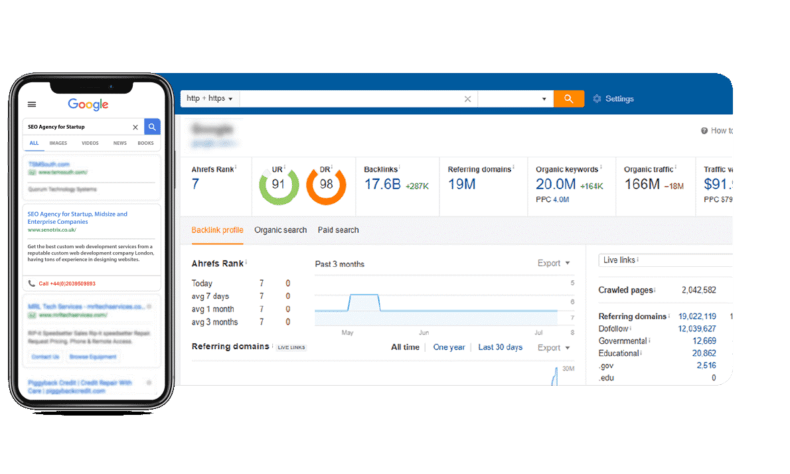Click Organic keywords 20.0M value
Viewport: 790px width, 474px height.
(555, 184)
